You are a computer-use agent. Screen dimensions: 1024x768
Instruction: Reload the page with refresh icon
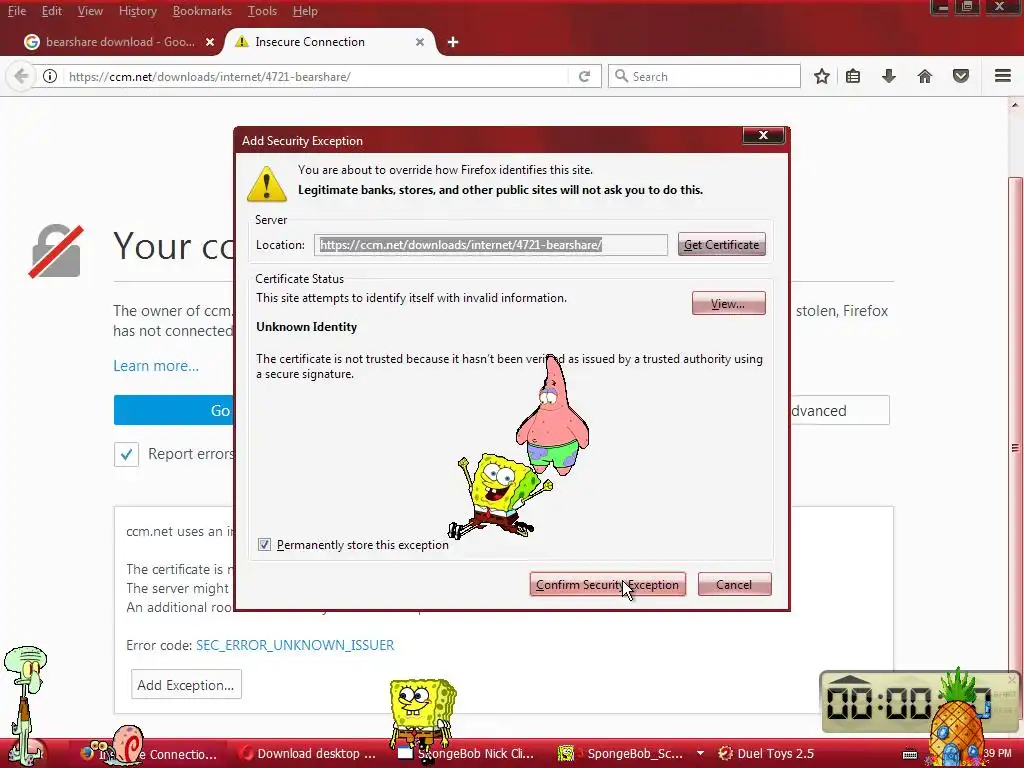coord(584,76)
